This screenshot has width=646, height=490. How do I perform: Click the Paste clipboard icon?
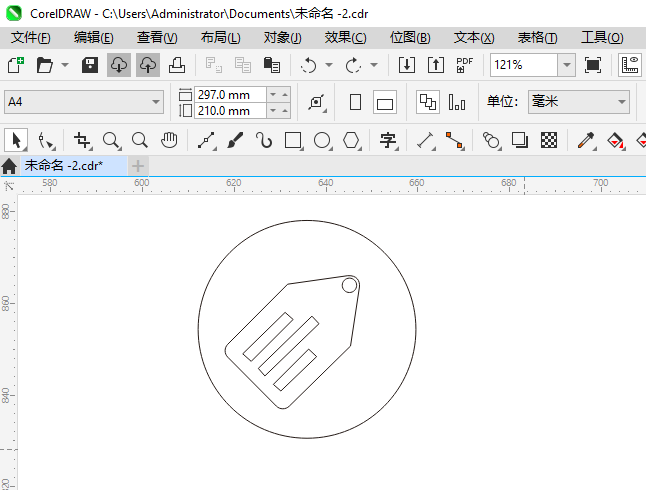272,65
